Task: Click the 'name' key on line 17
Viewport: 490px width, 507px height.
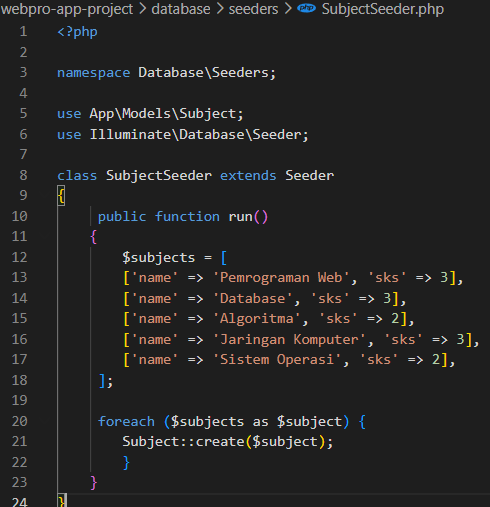Action: (x=155, y=360)
